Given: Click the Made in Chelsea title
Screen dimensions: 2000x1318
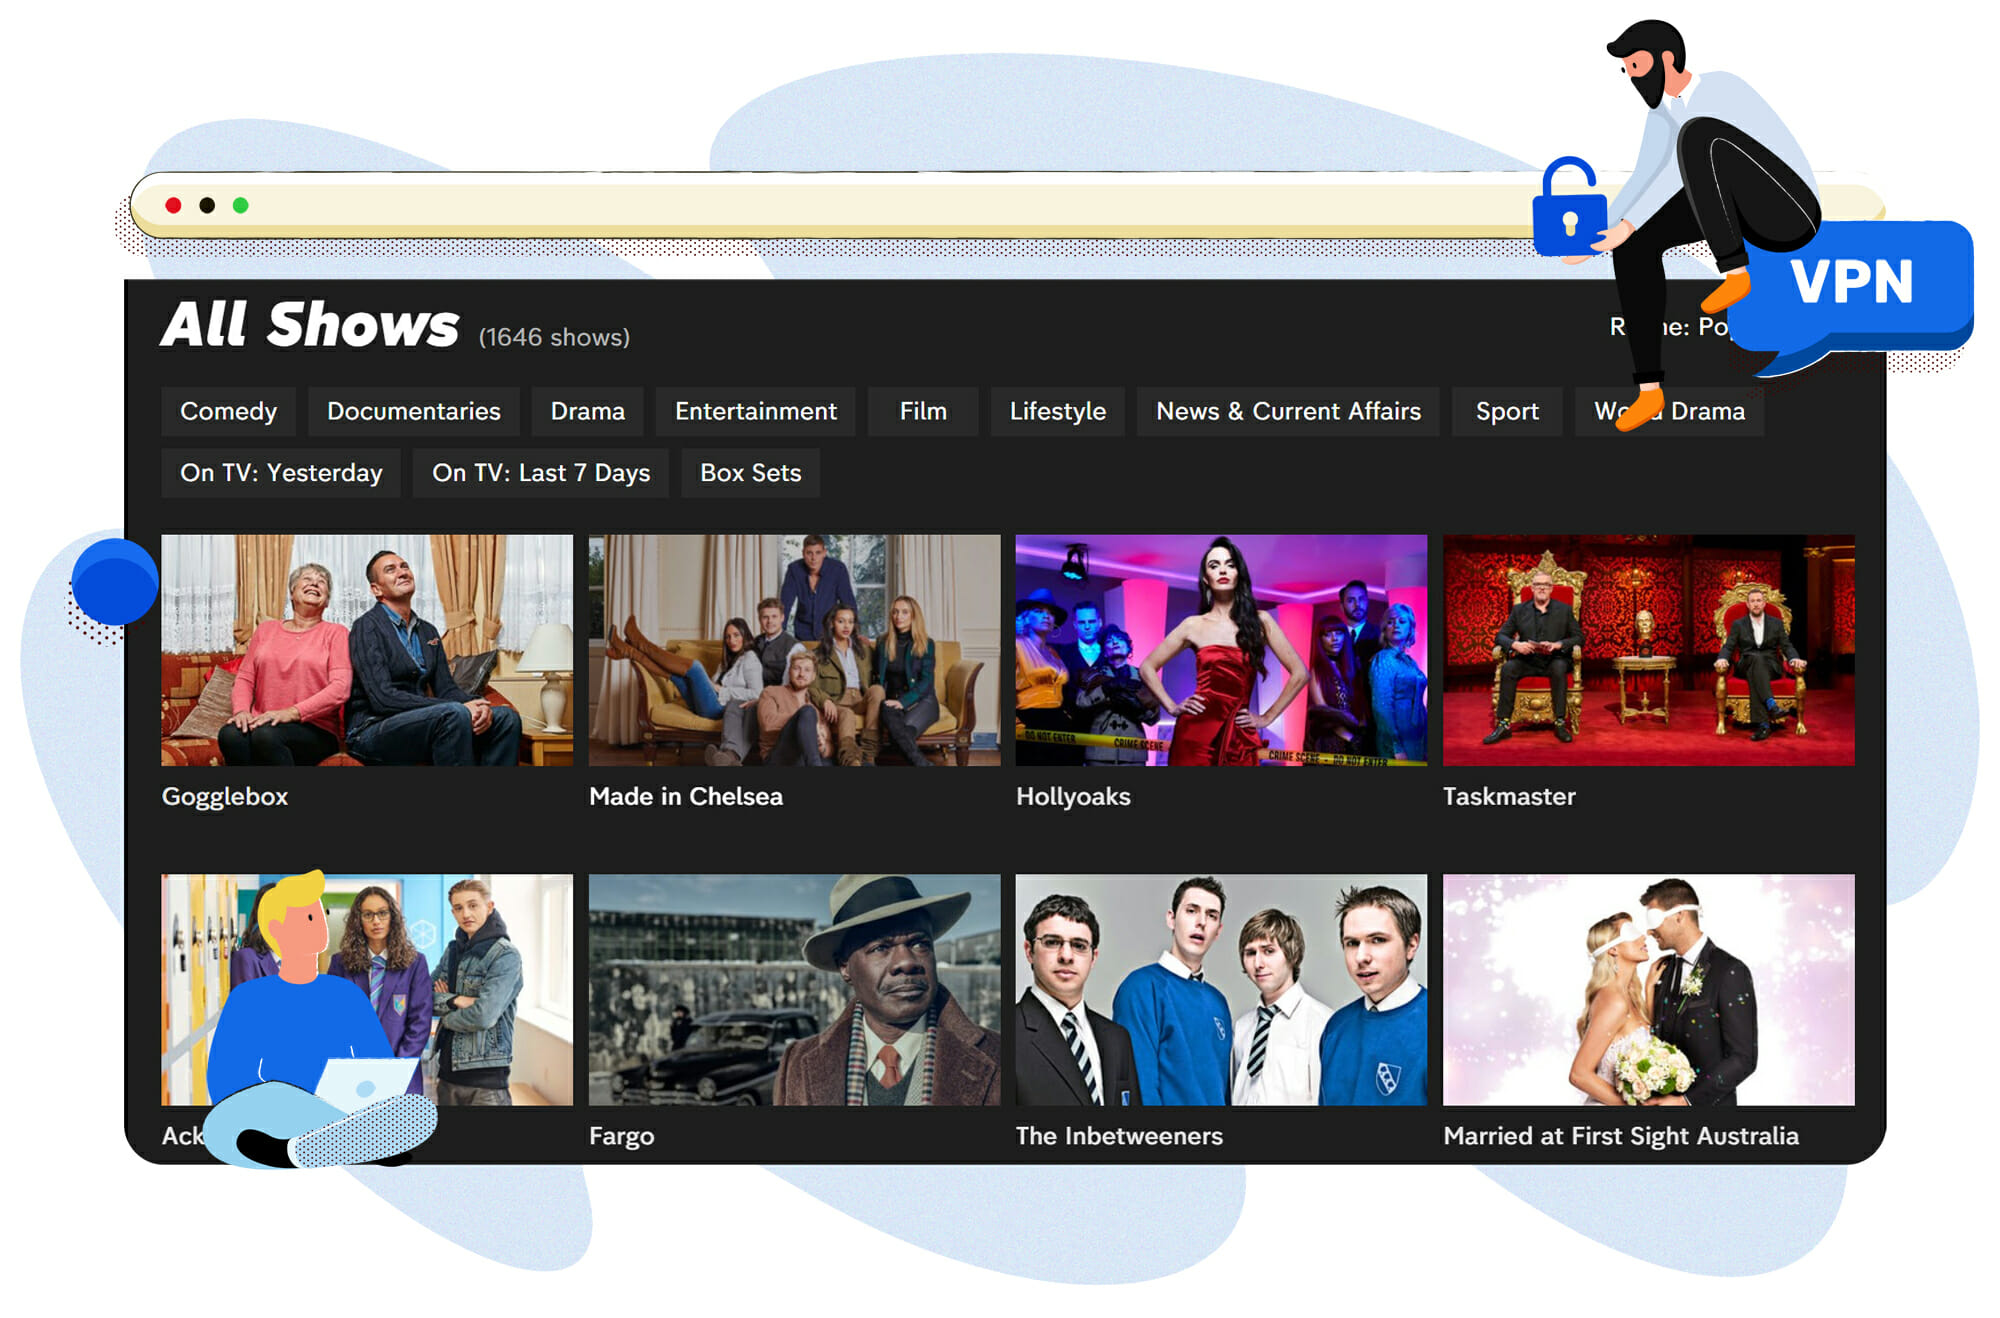Looking at the screenshot, I should 686,797.
